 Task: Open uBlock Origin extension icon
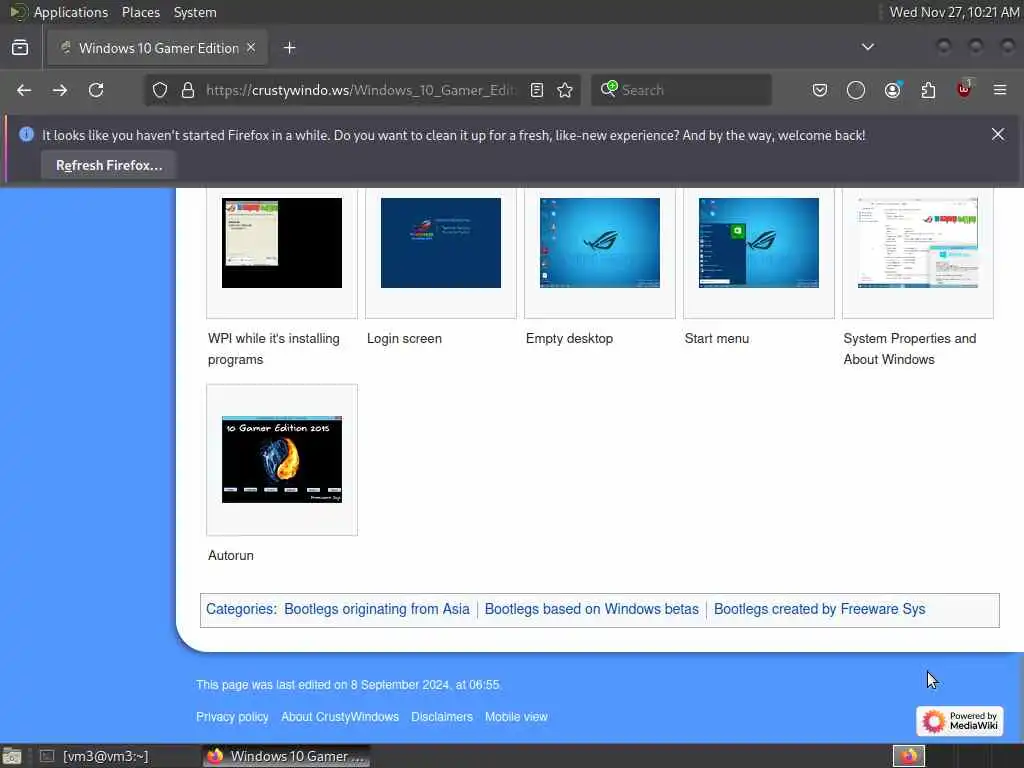click(x=965, y=89)
